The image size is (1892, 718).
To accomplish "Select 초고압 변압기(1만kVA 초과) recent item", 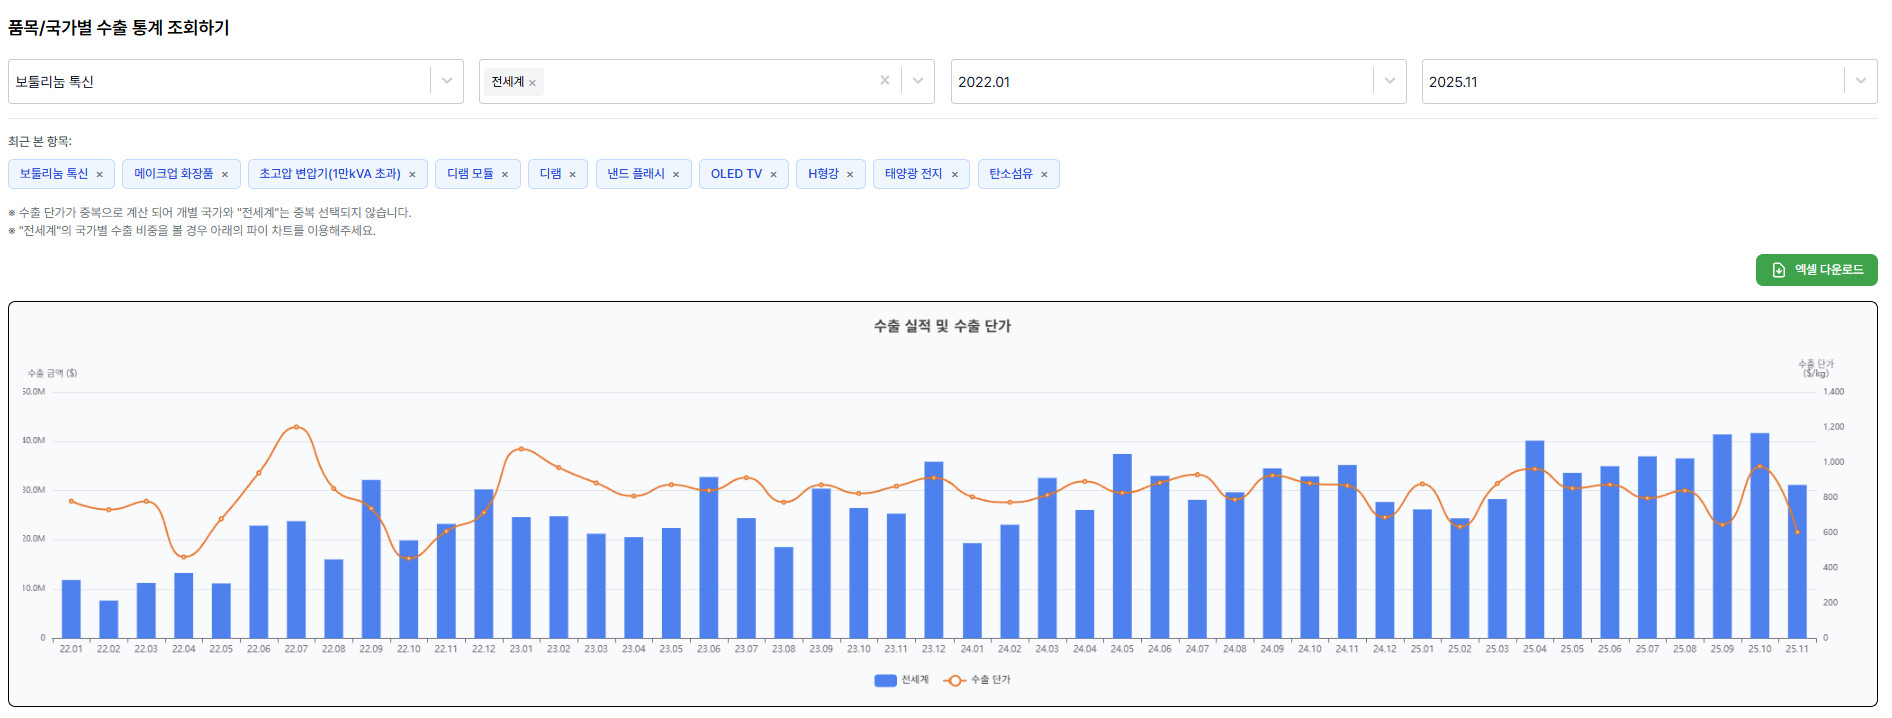I will tap(329, 174).
